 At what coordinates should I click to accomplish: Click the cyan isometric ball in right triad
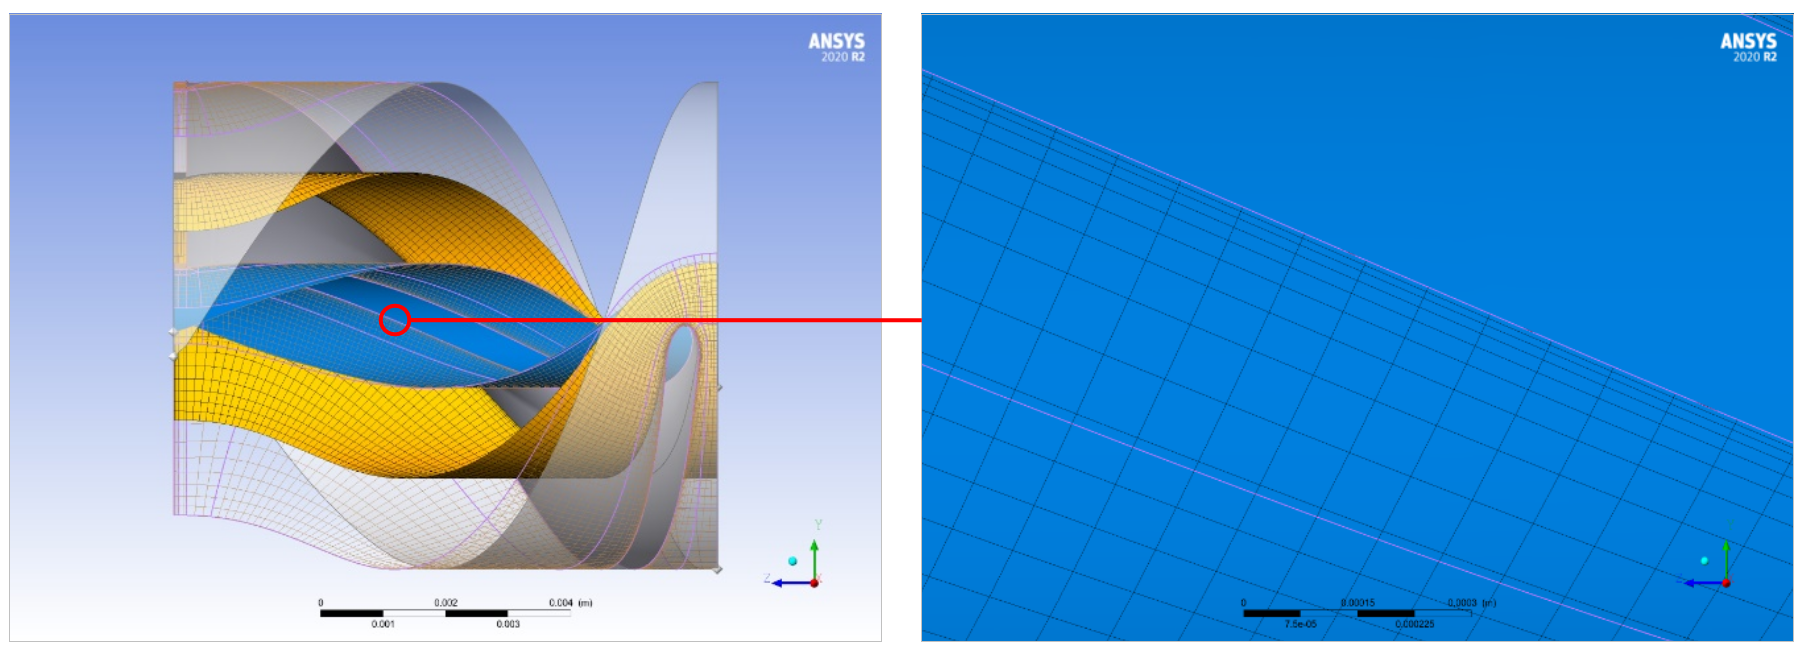coord(1704,560)
